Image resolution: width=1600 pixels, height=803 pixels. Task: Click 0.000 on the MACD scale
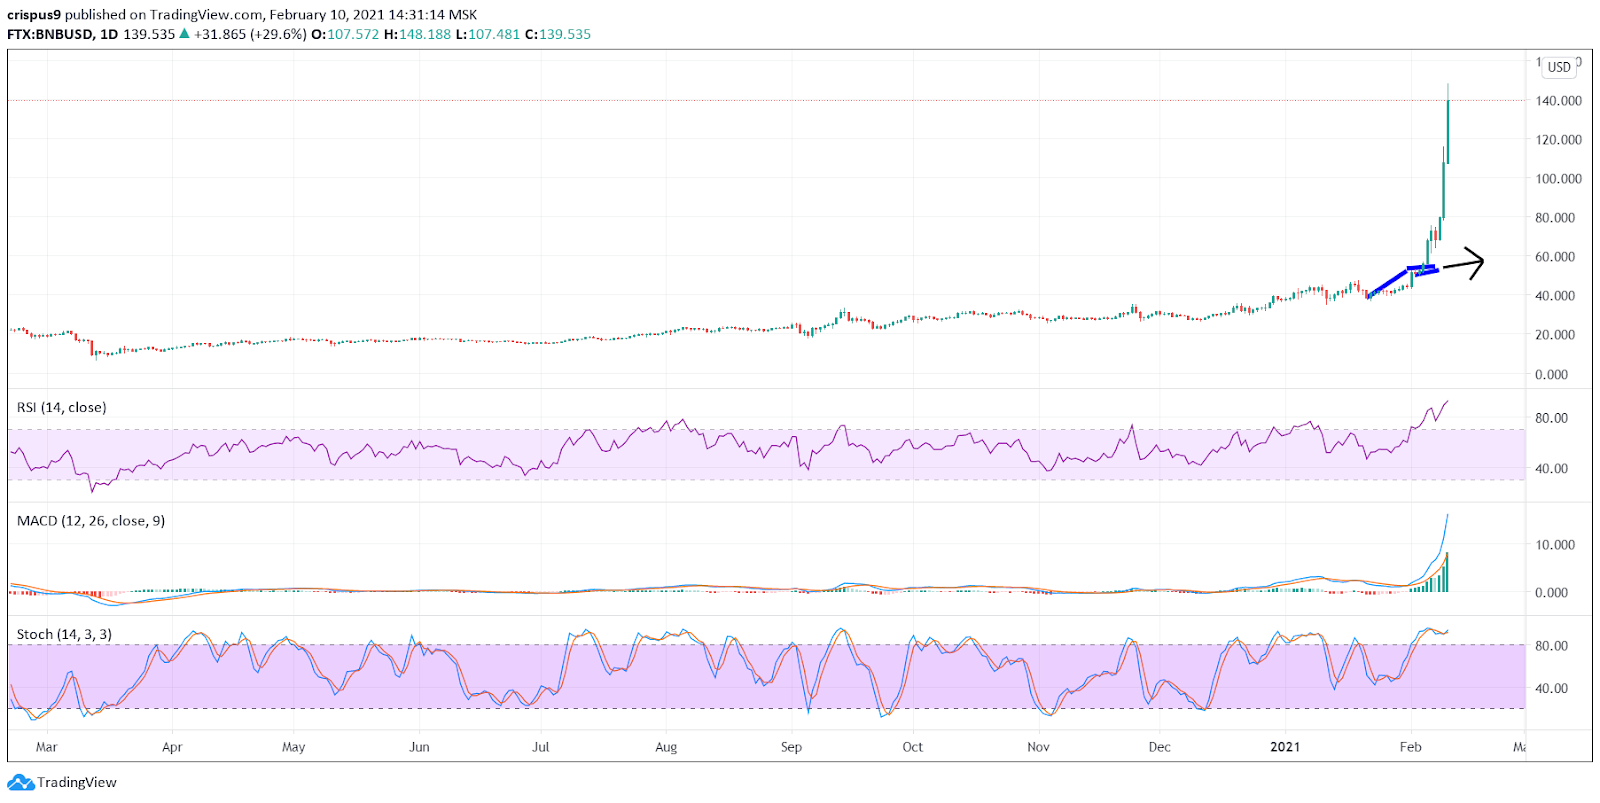pos(1552,593)
